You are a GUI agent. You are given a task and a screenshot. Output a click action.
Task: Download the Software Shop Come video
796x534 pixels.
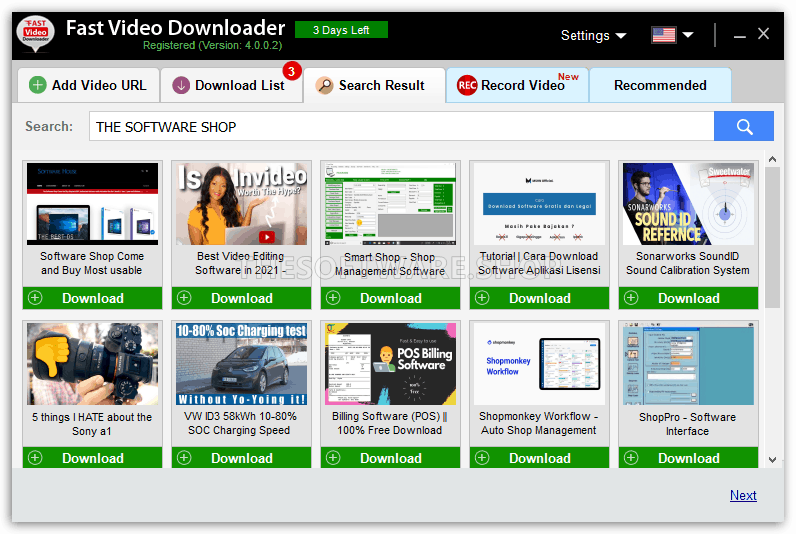click(92, 298)
